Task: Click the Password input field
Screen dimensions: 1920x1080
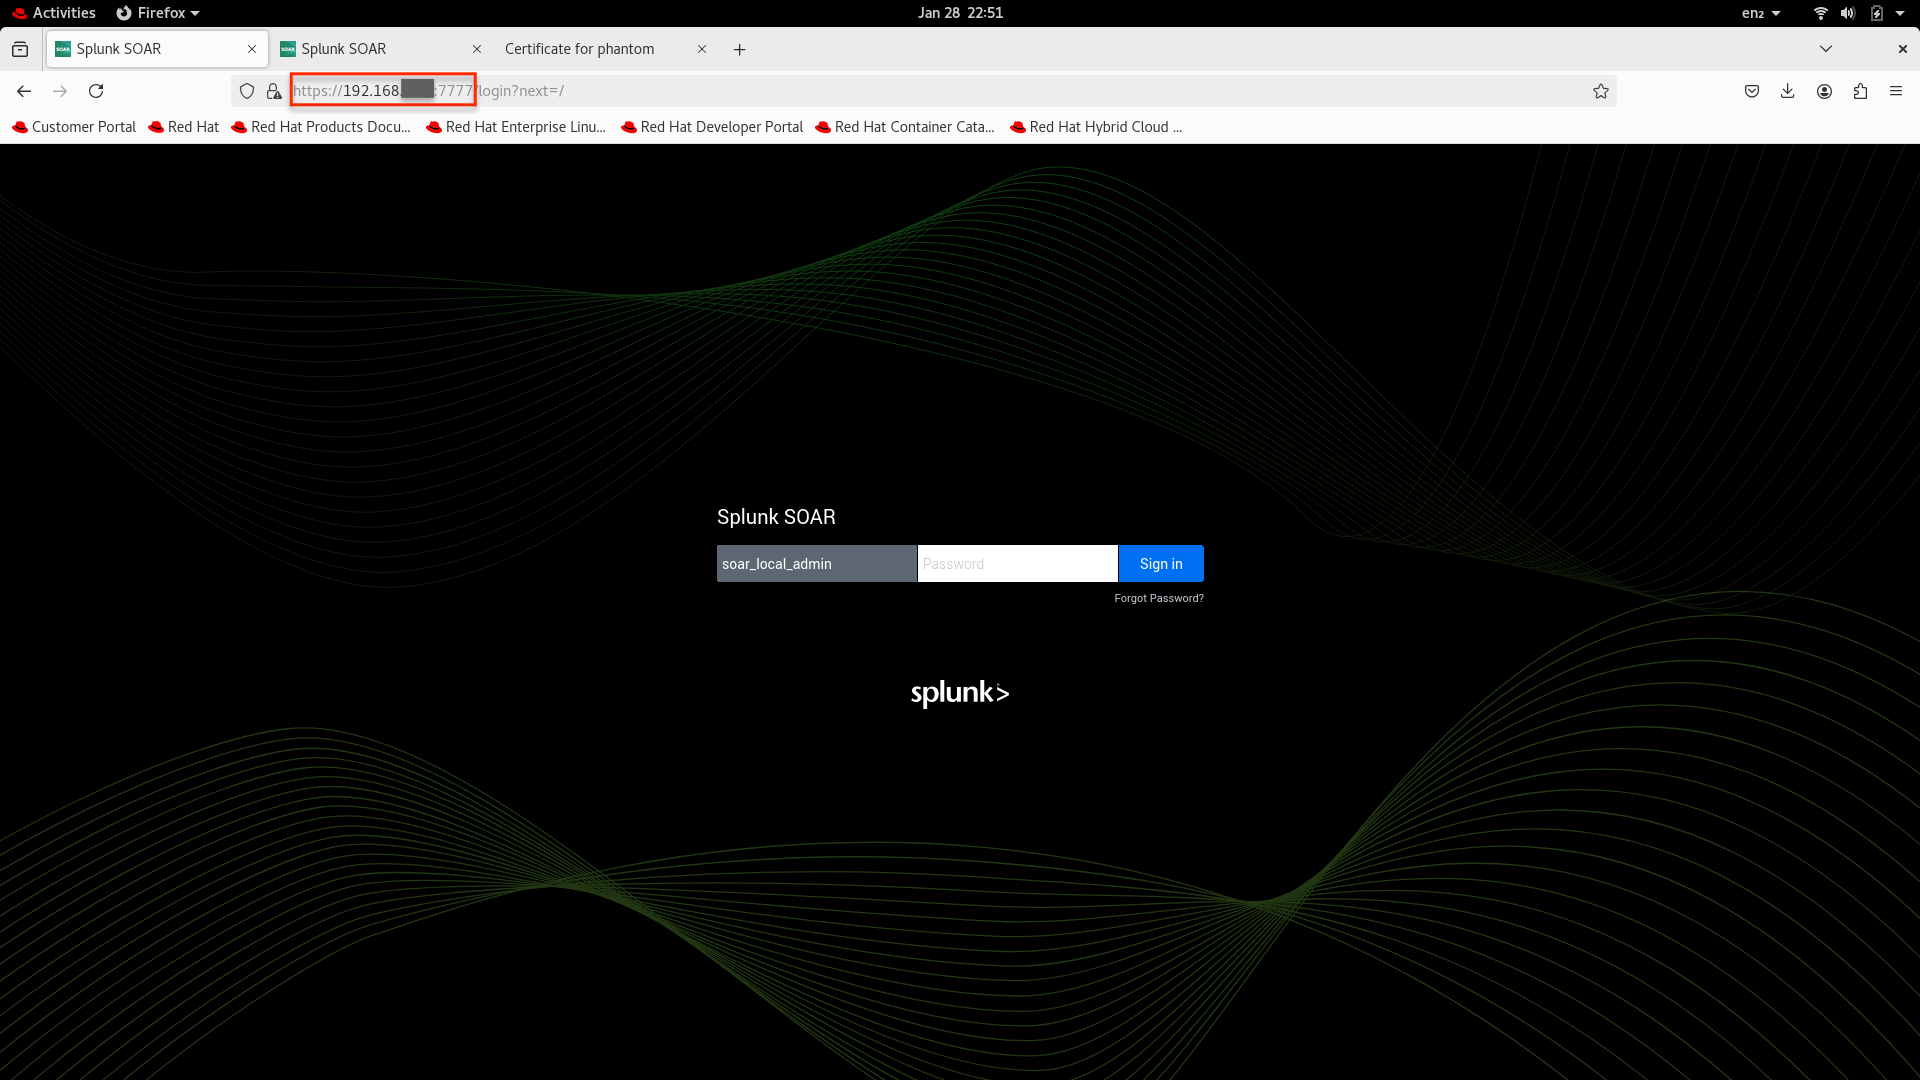Action: click(1017, 564)
